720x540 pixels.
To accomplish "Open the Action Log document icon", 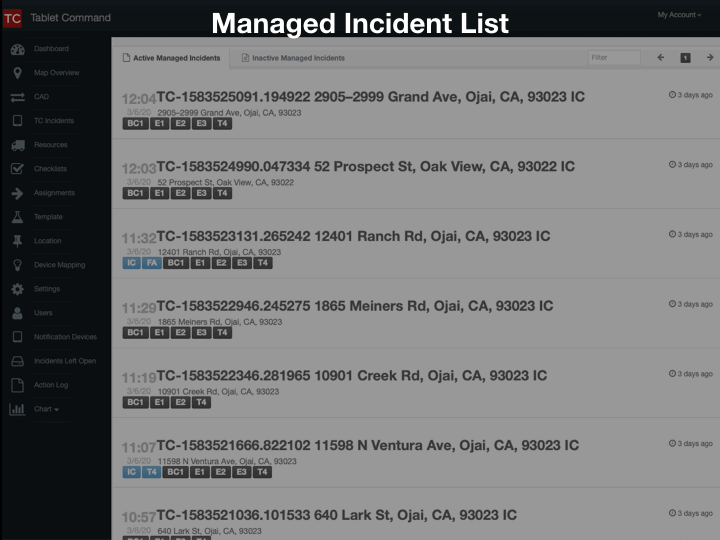I will click(17, 385).
